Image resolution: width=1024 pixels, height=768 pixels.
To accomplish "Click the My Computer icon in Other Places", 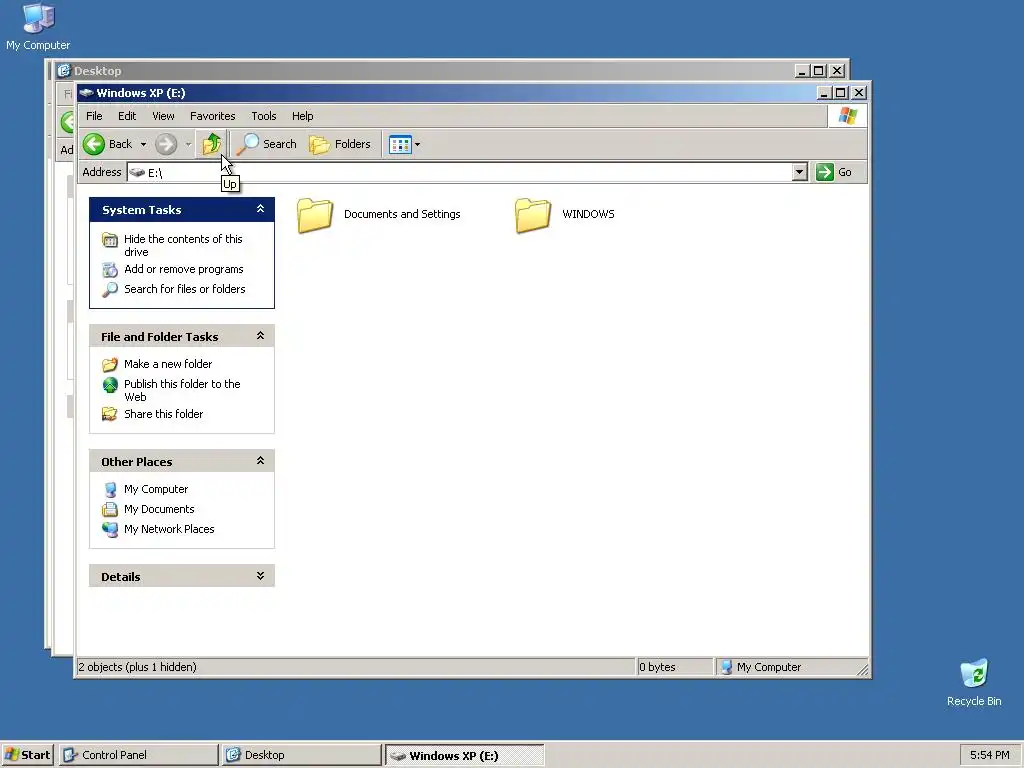I will tap(110, 489).
